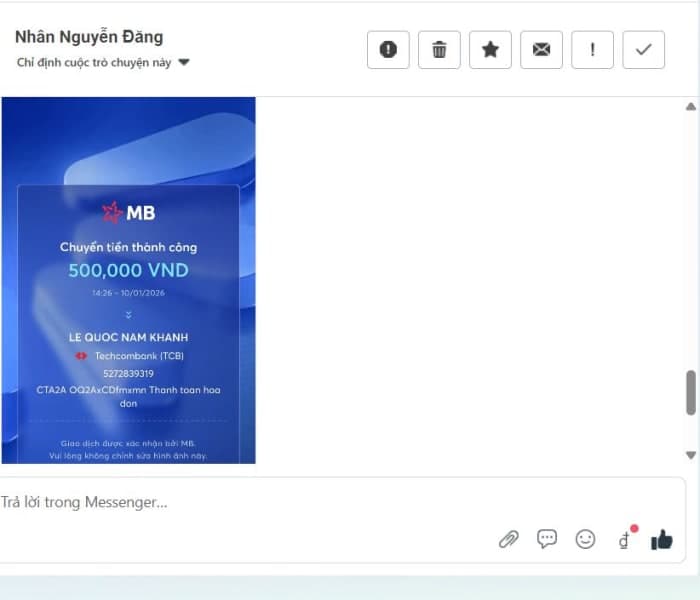The height and width of the screenshot is (600, 700).
Task: Click recipient name 'LE QUOC NAM KHANH'
Action: point(129,338)
